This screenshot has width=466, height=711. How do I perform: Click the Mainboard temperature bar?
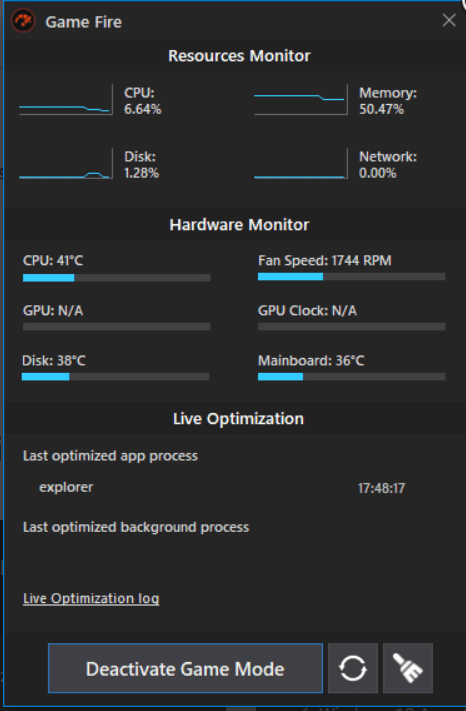[352, 376]
